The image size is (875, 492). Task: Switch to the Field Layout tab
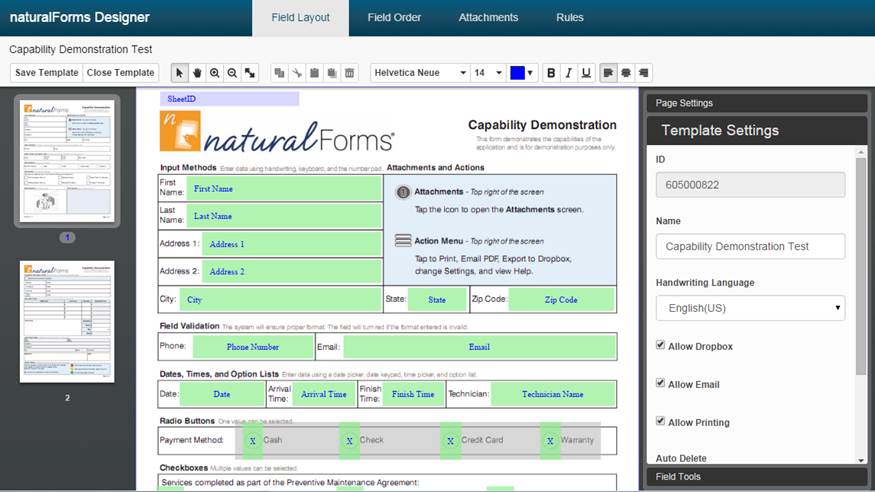click(x=300, y=18)
